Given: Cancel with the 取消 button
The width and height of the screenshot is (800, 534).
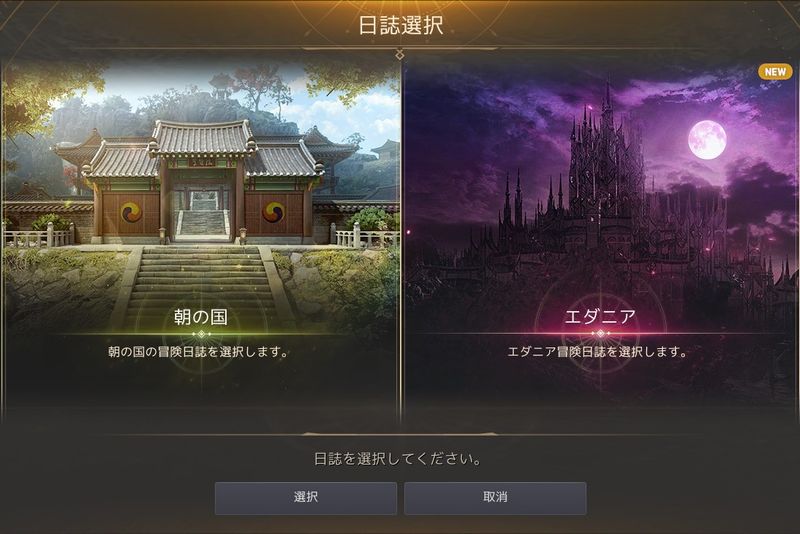Looking at the screenshot, I should point(495,498).
